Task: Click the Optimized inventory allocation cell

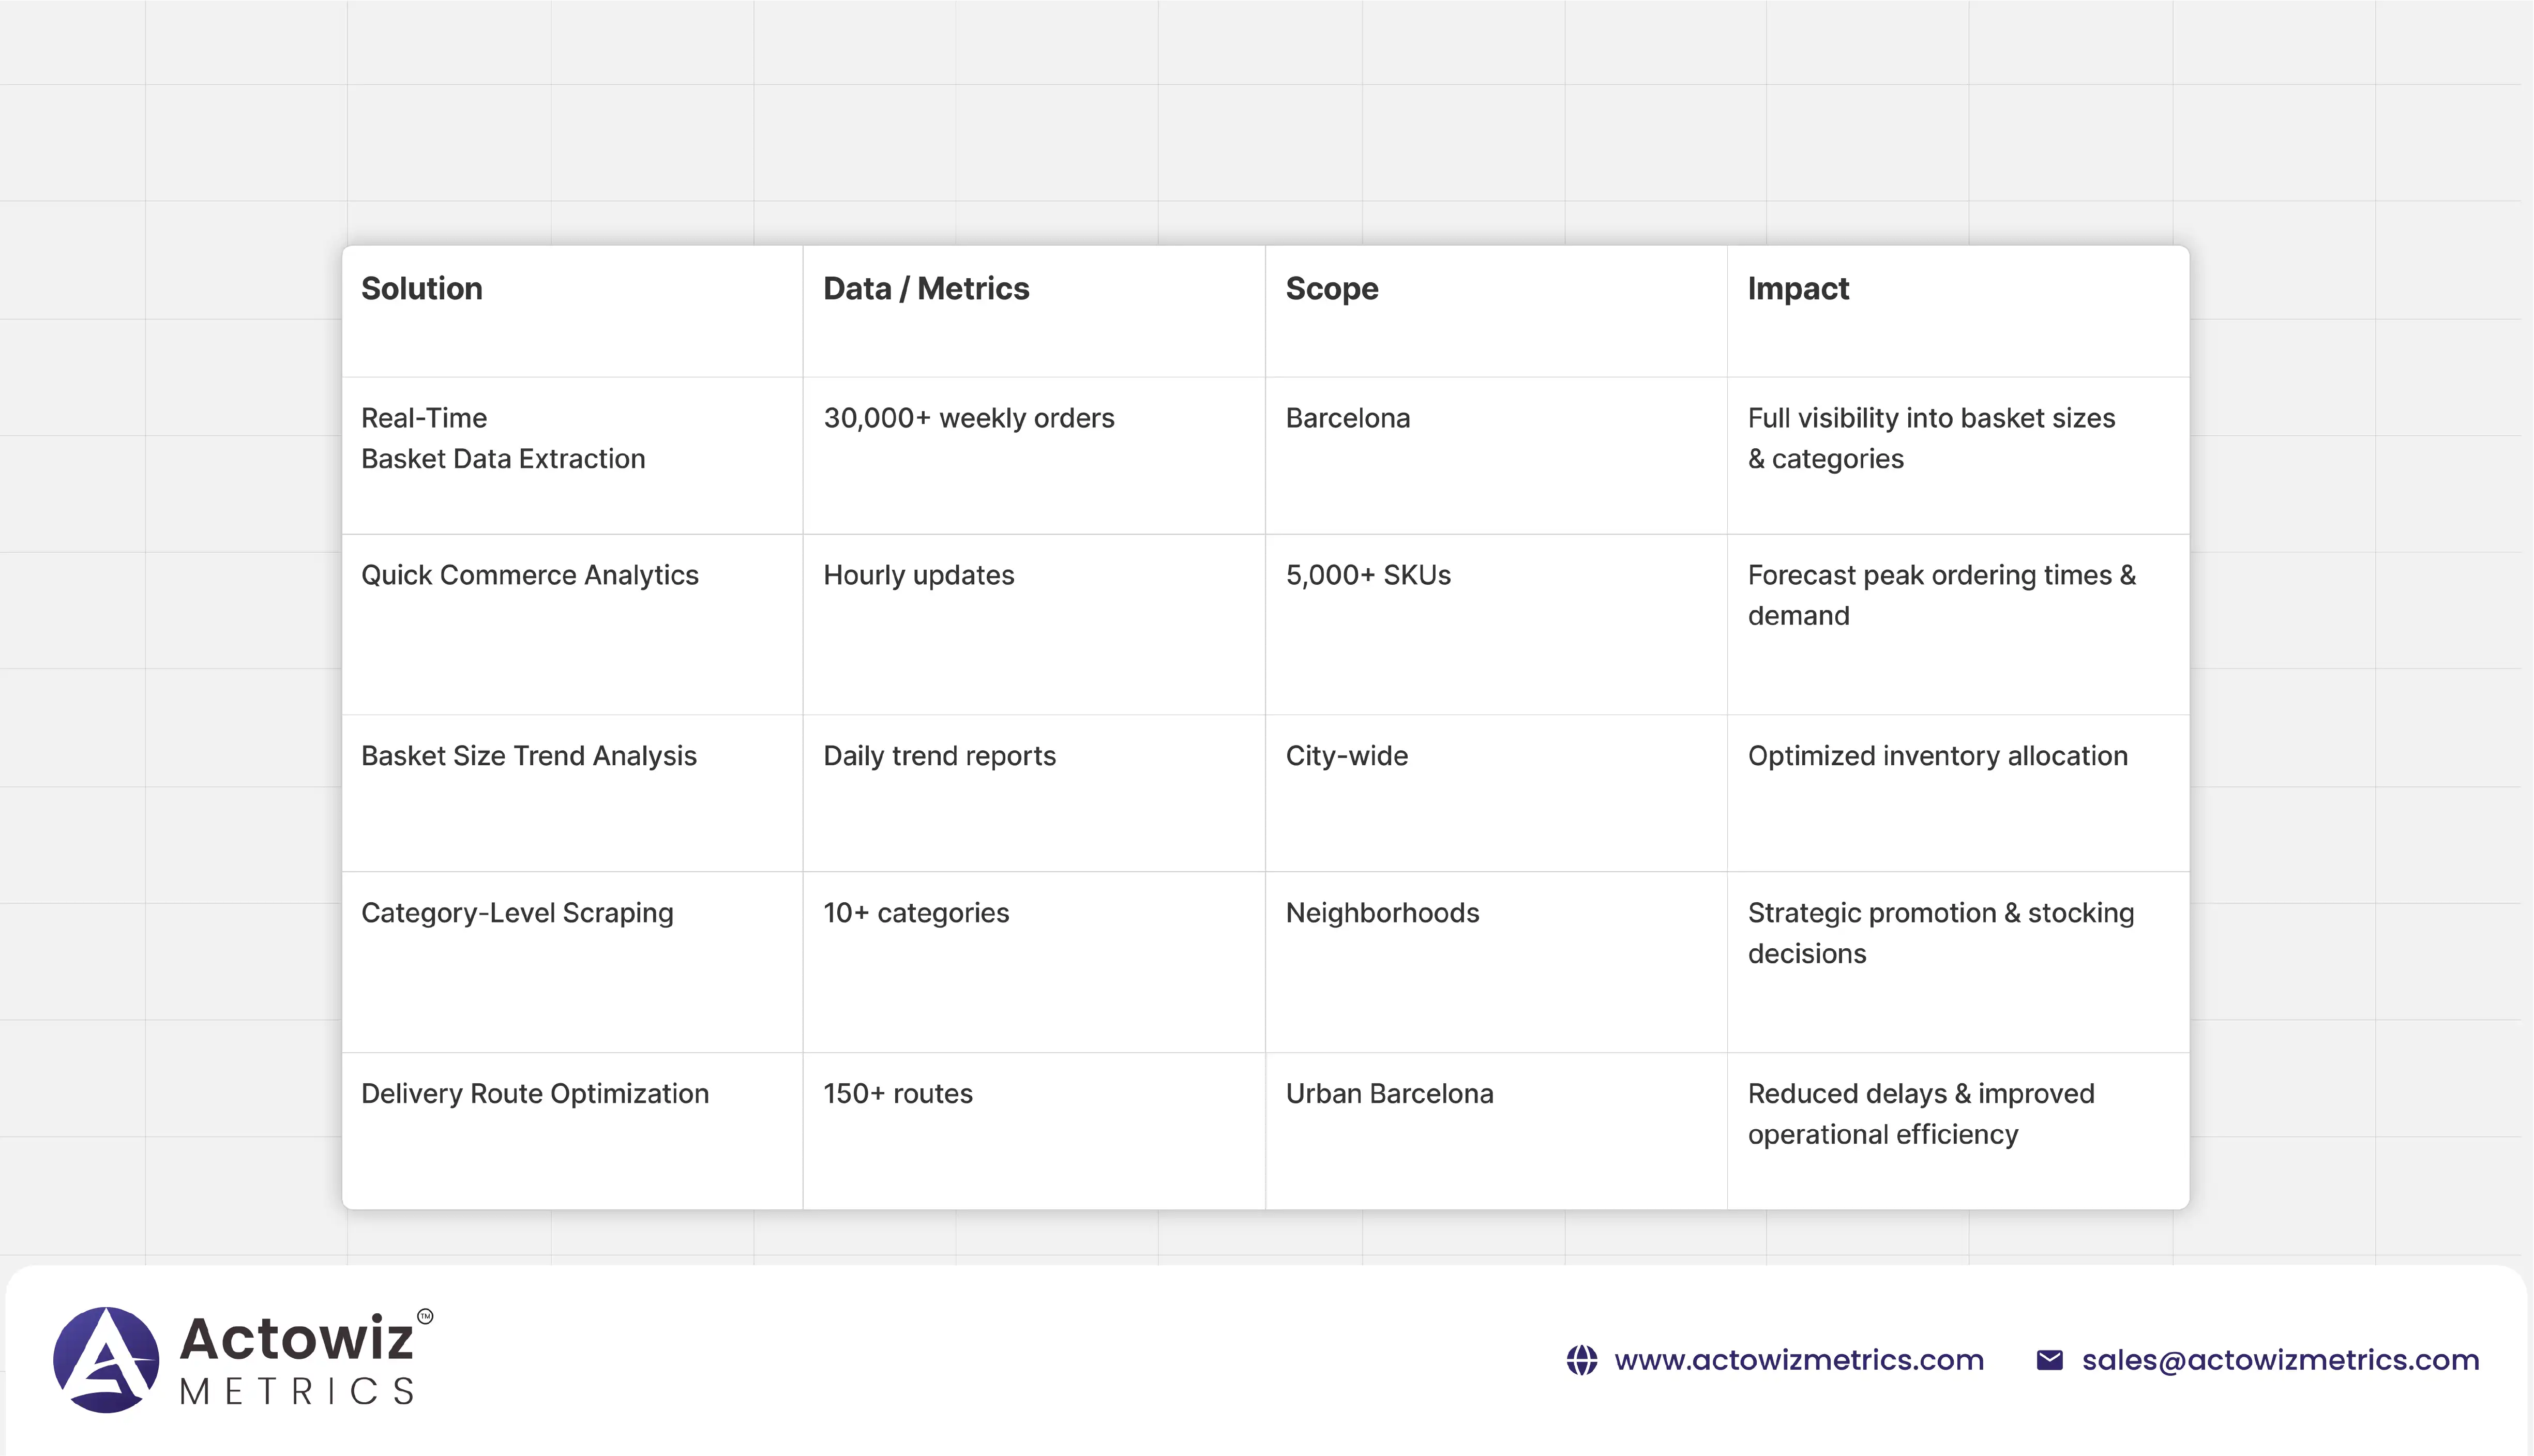Action: 1937,756
